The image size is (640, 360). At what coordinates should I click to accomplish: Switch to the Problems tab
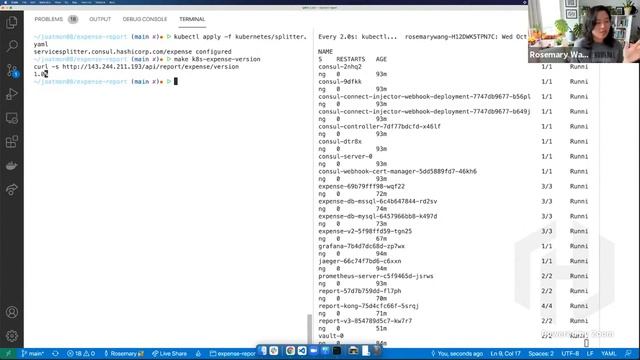tap(49, 19)
